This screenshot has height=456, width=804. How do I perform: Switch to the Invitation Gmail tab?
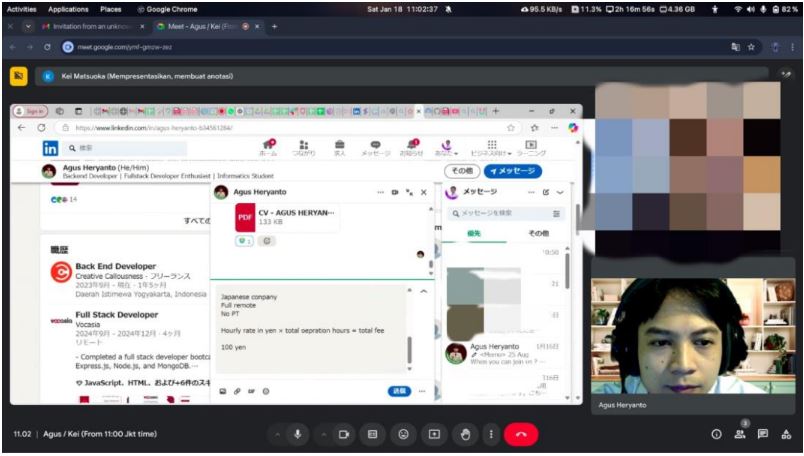(92, 26)
